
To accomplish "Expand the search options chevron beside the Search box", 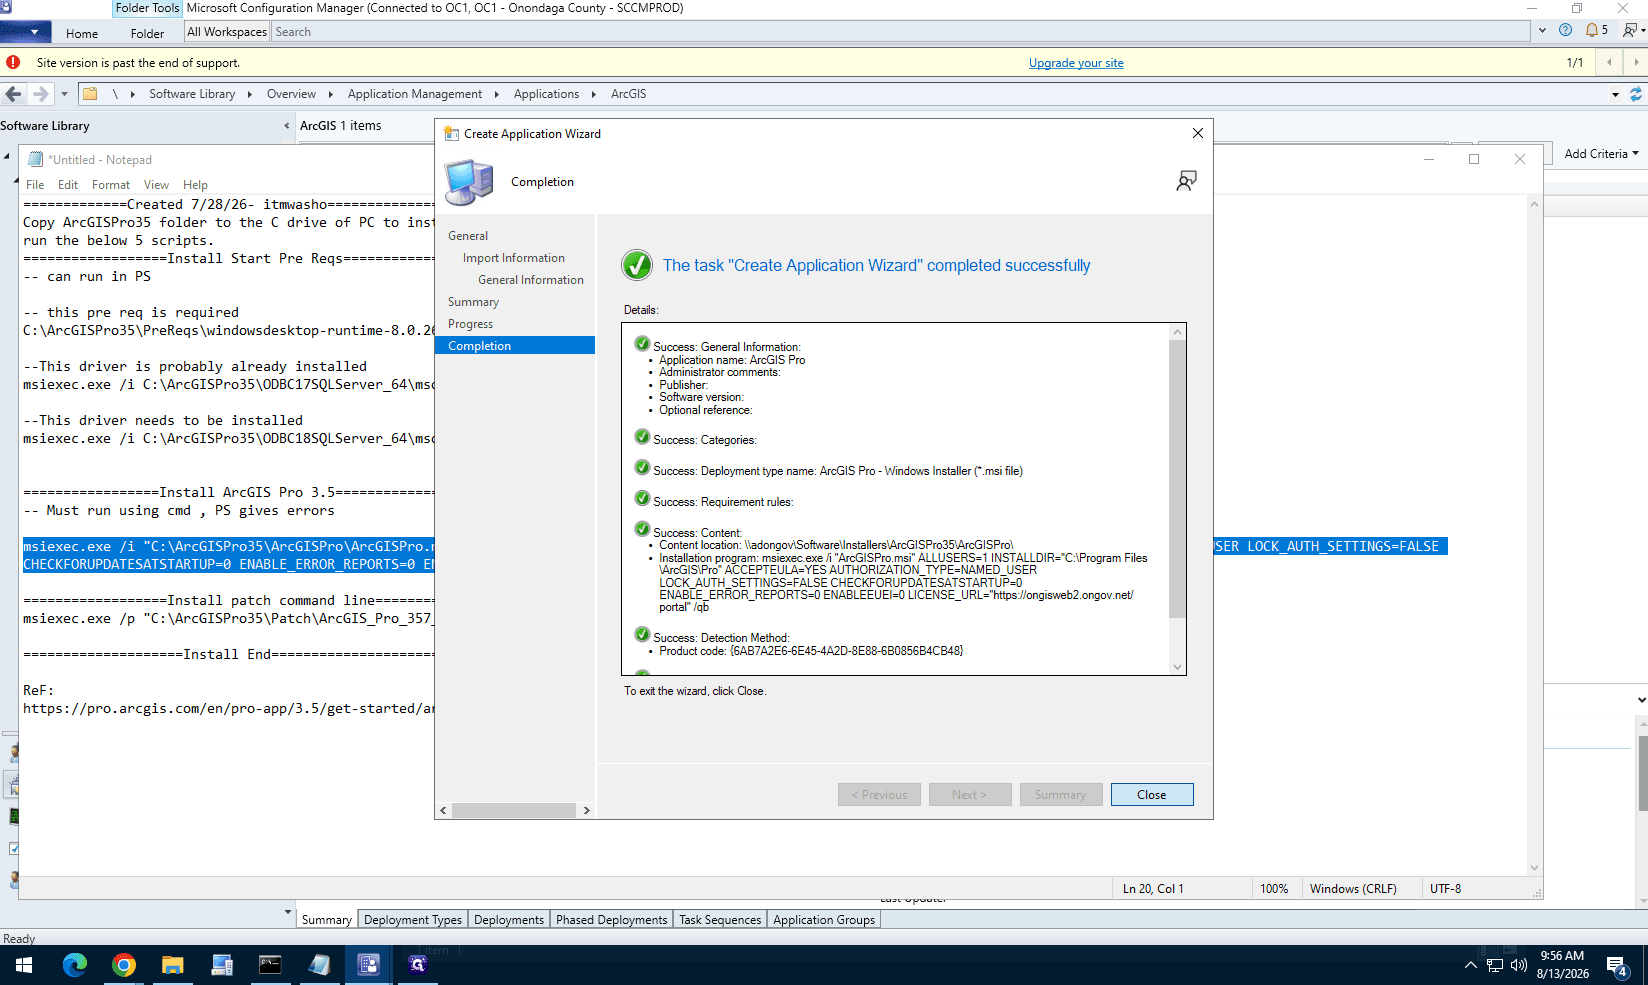I will click(1542, 31).
